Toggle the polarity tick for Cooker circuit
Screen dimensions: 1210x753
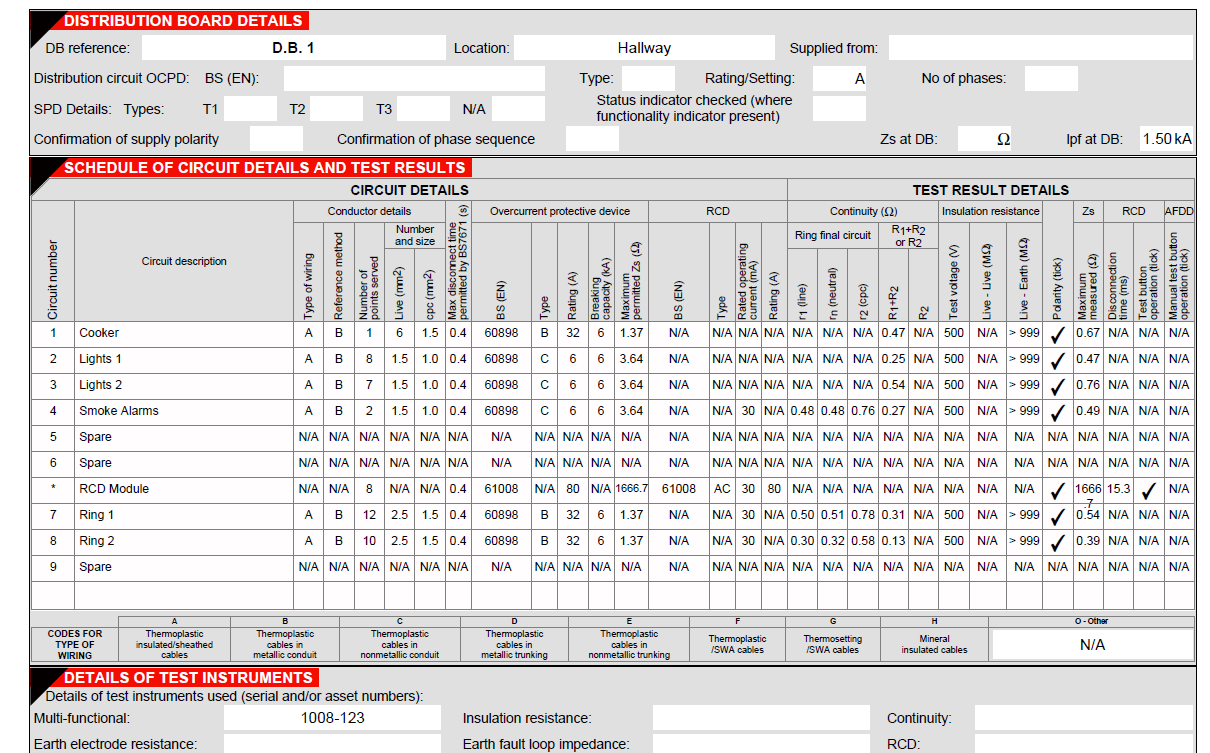[1057, 334]
